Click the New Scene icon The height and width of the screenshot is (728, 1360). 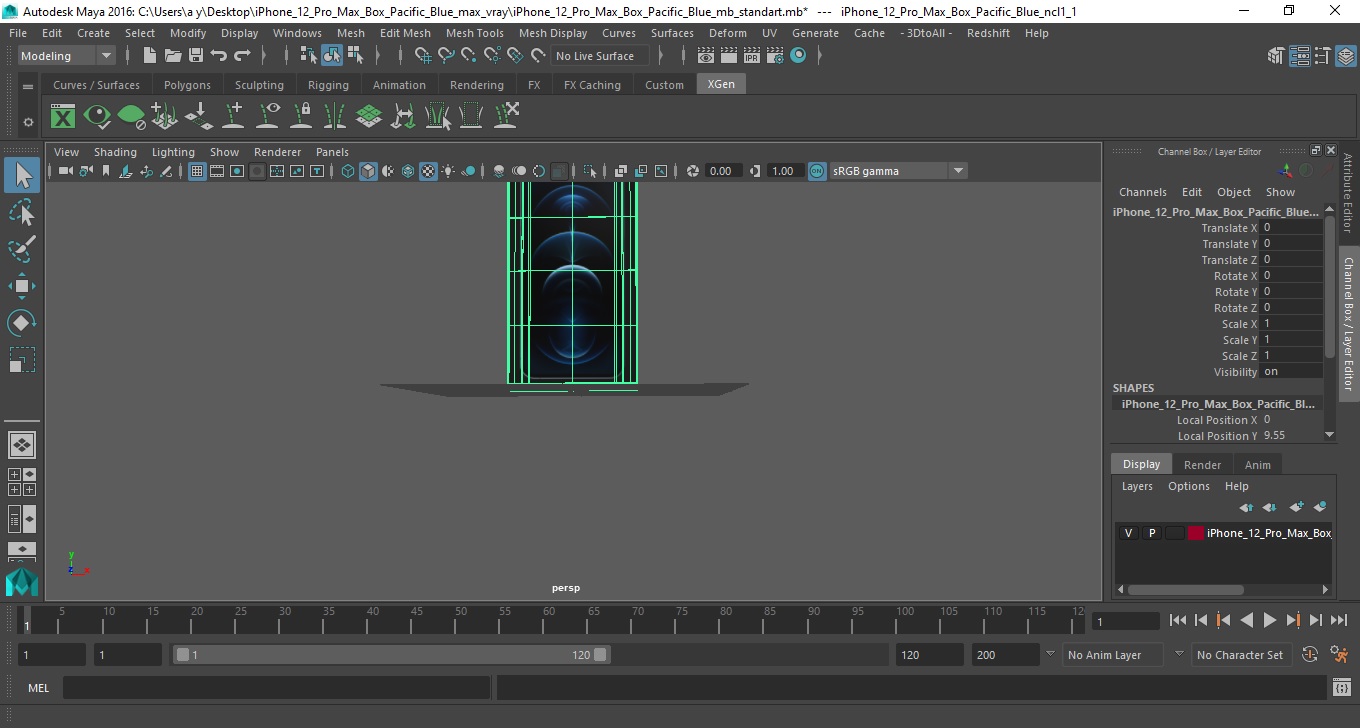(150, 56)
